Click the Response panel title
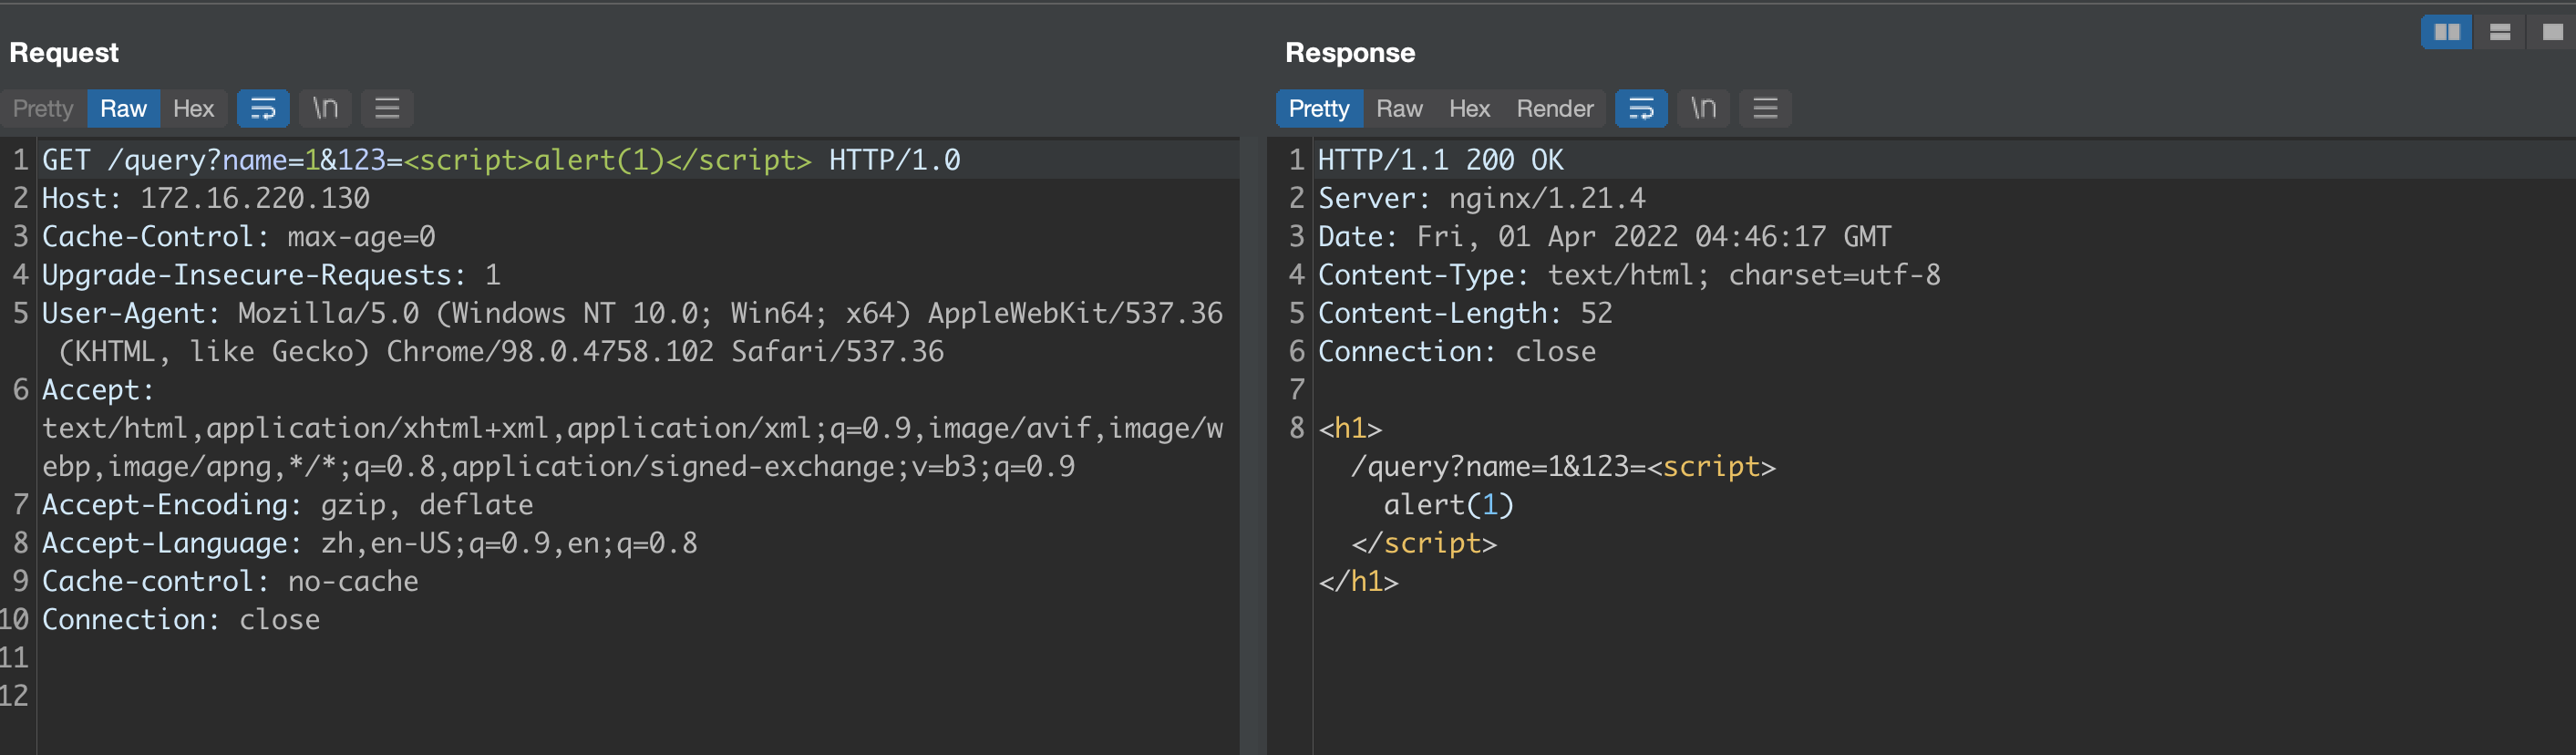The width and height of the screenshot is (2576, 755). 1350,52
